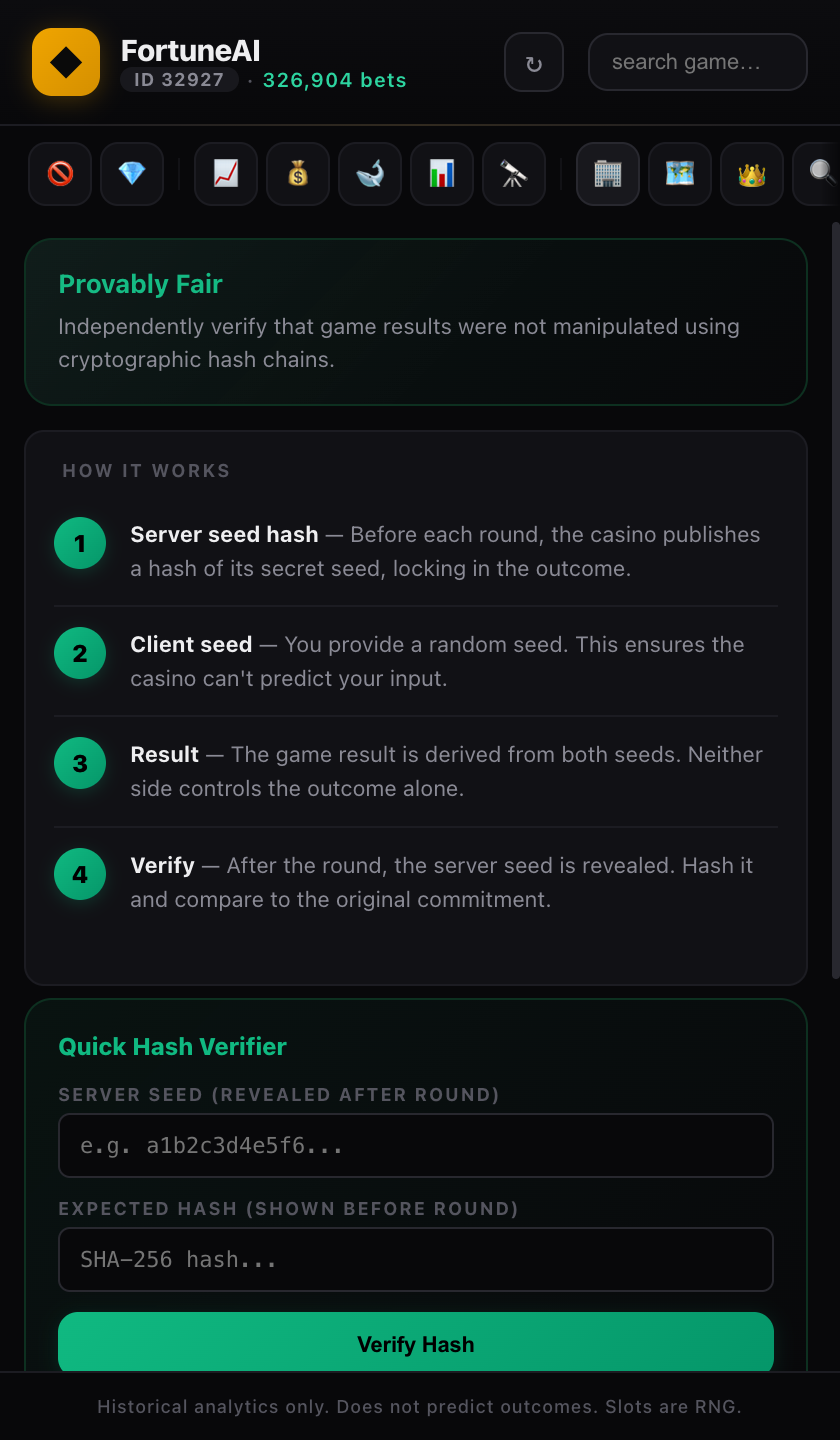
Task: Open the whale tracker icon
Action: click(x=369, y=173)
